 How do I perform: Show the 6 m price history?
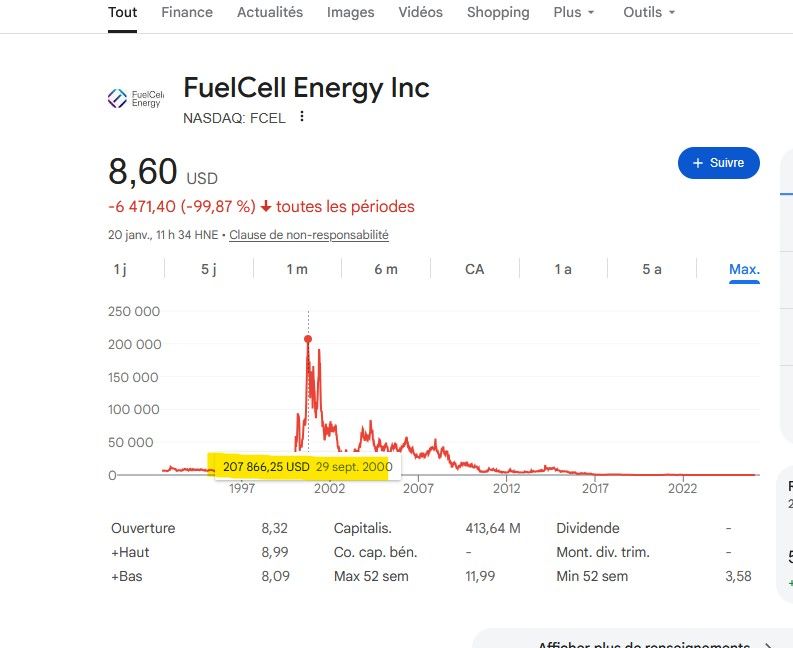(x=386, y=269)
